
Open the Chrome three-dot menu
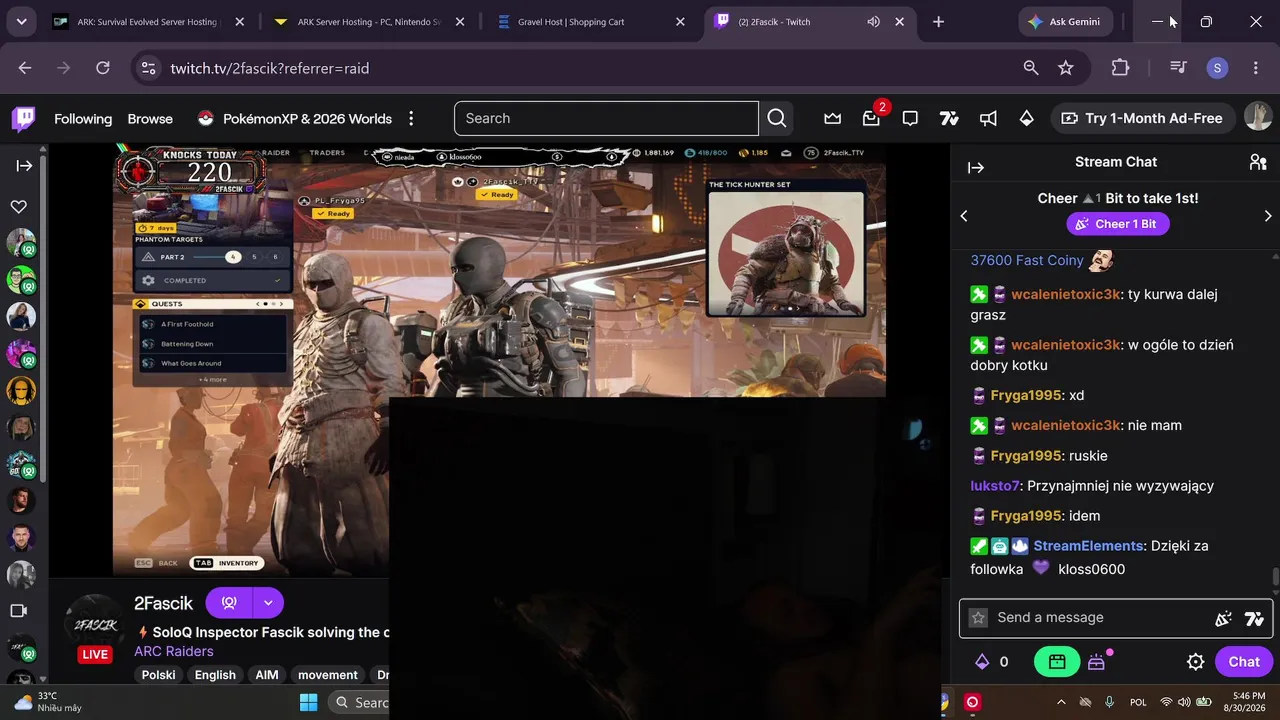click(x=1256, y=68)
